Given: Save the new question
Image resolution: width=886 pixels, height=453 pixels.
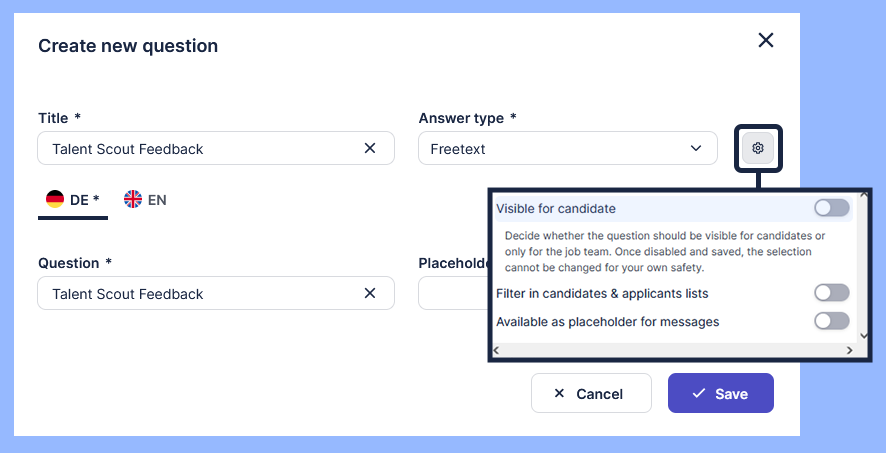Looking at the screenshot, I should pyautogui.click(x=720, y=393).
